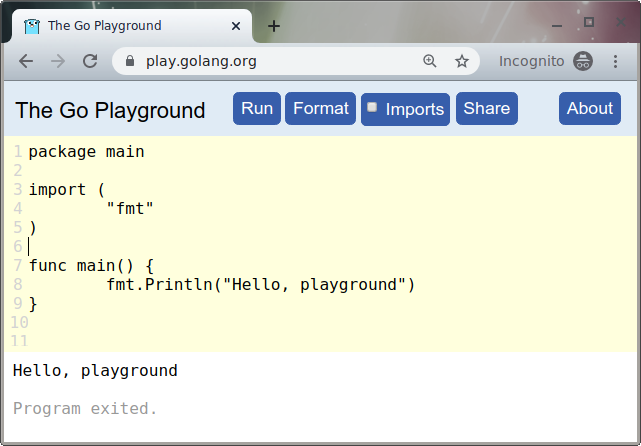Open the About page button
The width and height of the screenshot is (641, 446).
(x=590, y=108)
